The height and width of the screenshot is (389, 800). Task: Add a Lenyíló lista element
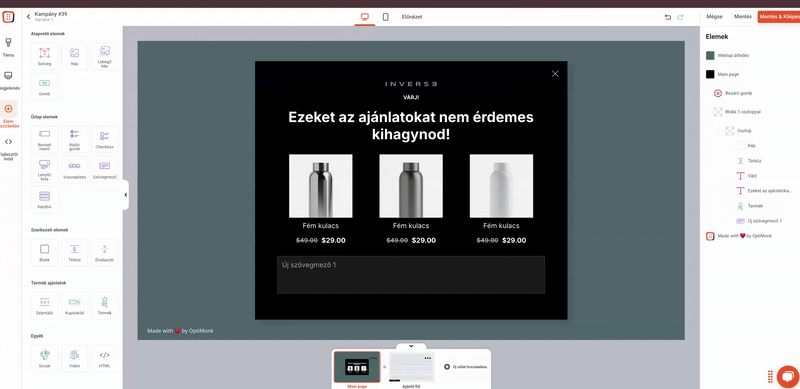[44, 169]
